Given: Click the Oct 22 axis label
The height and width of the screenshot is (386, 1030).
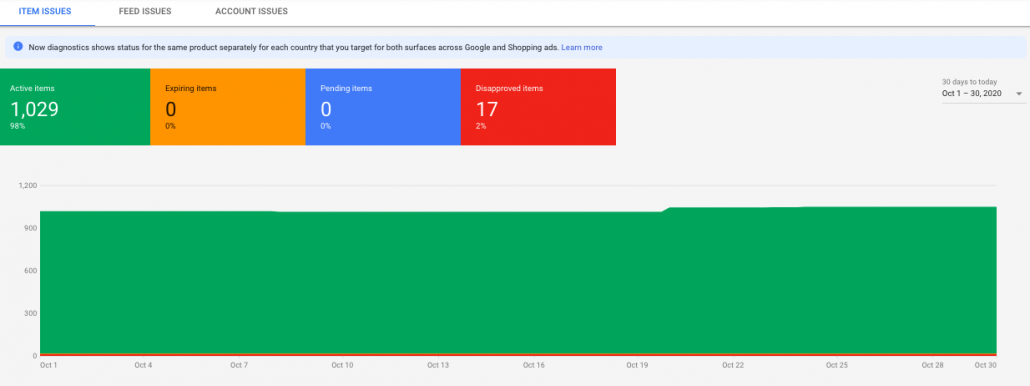Looking at the screenshot, I should tap(732, 365).
